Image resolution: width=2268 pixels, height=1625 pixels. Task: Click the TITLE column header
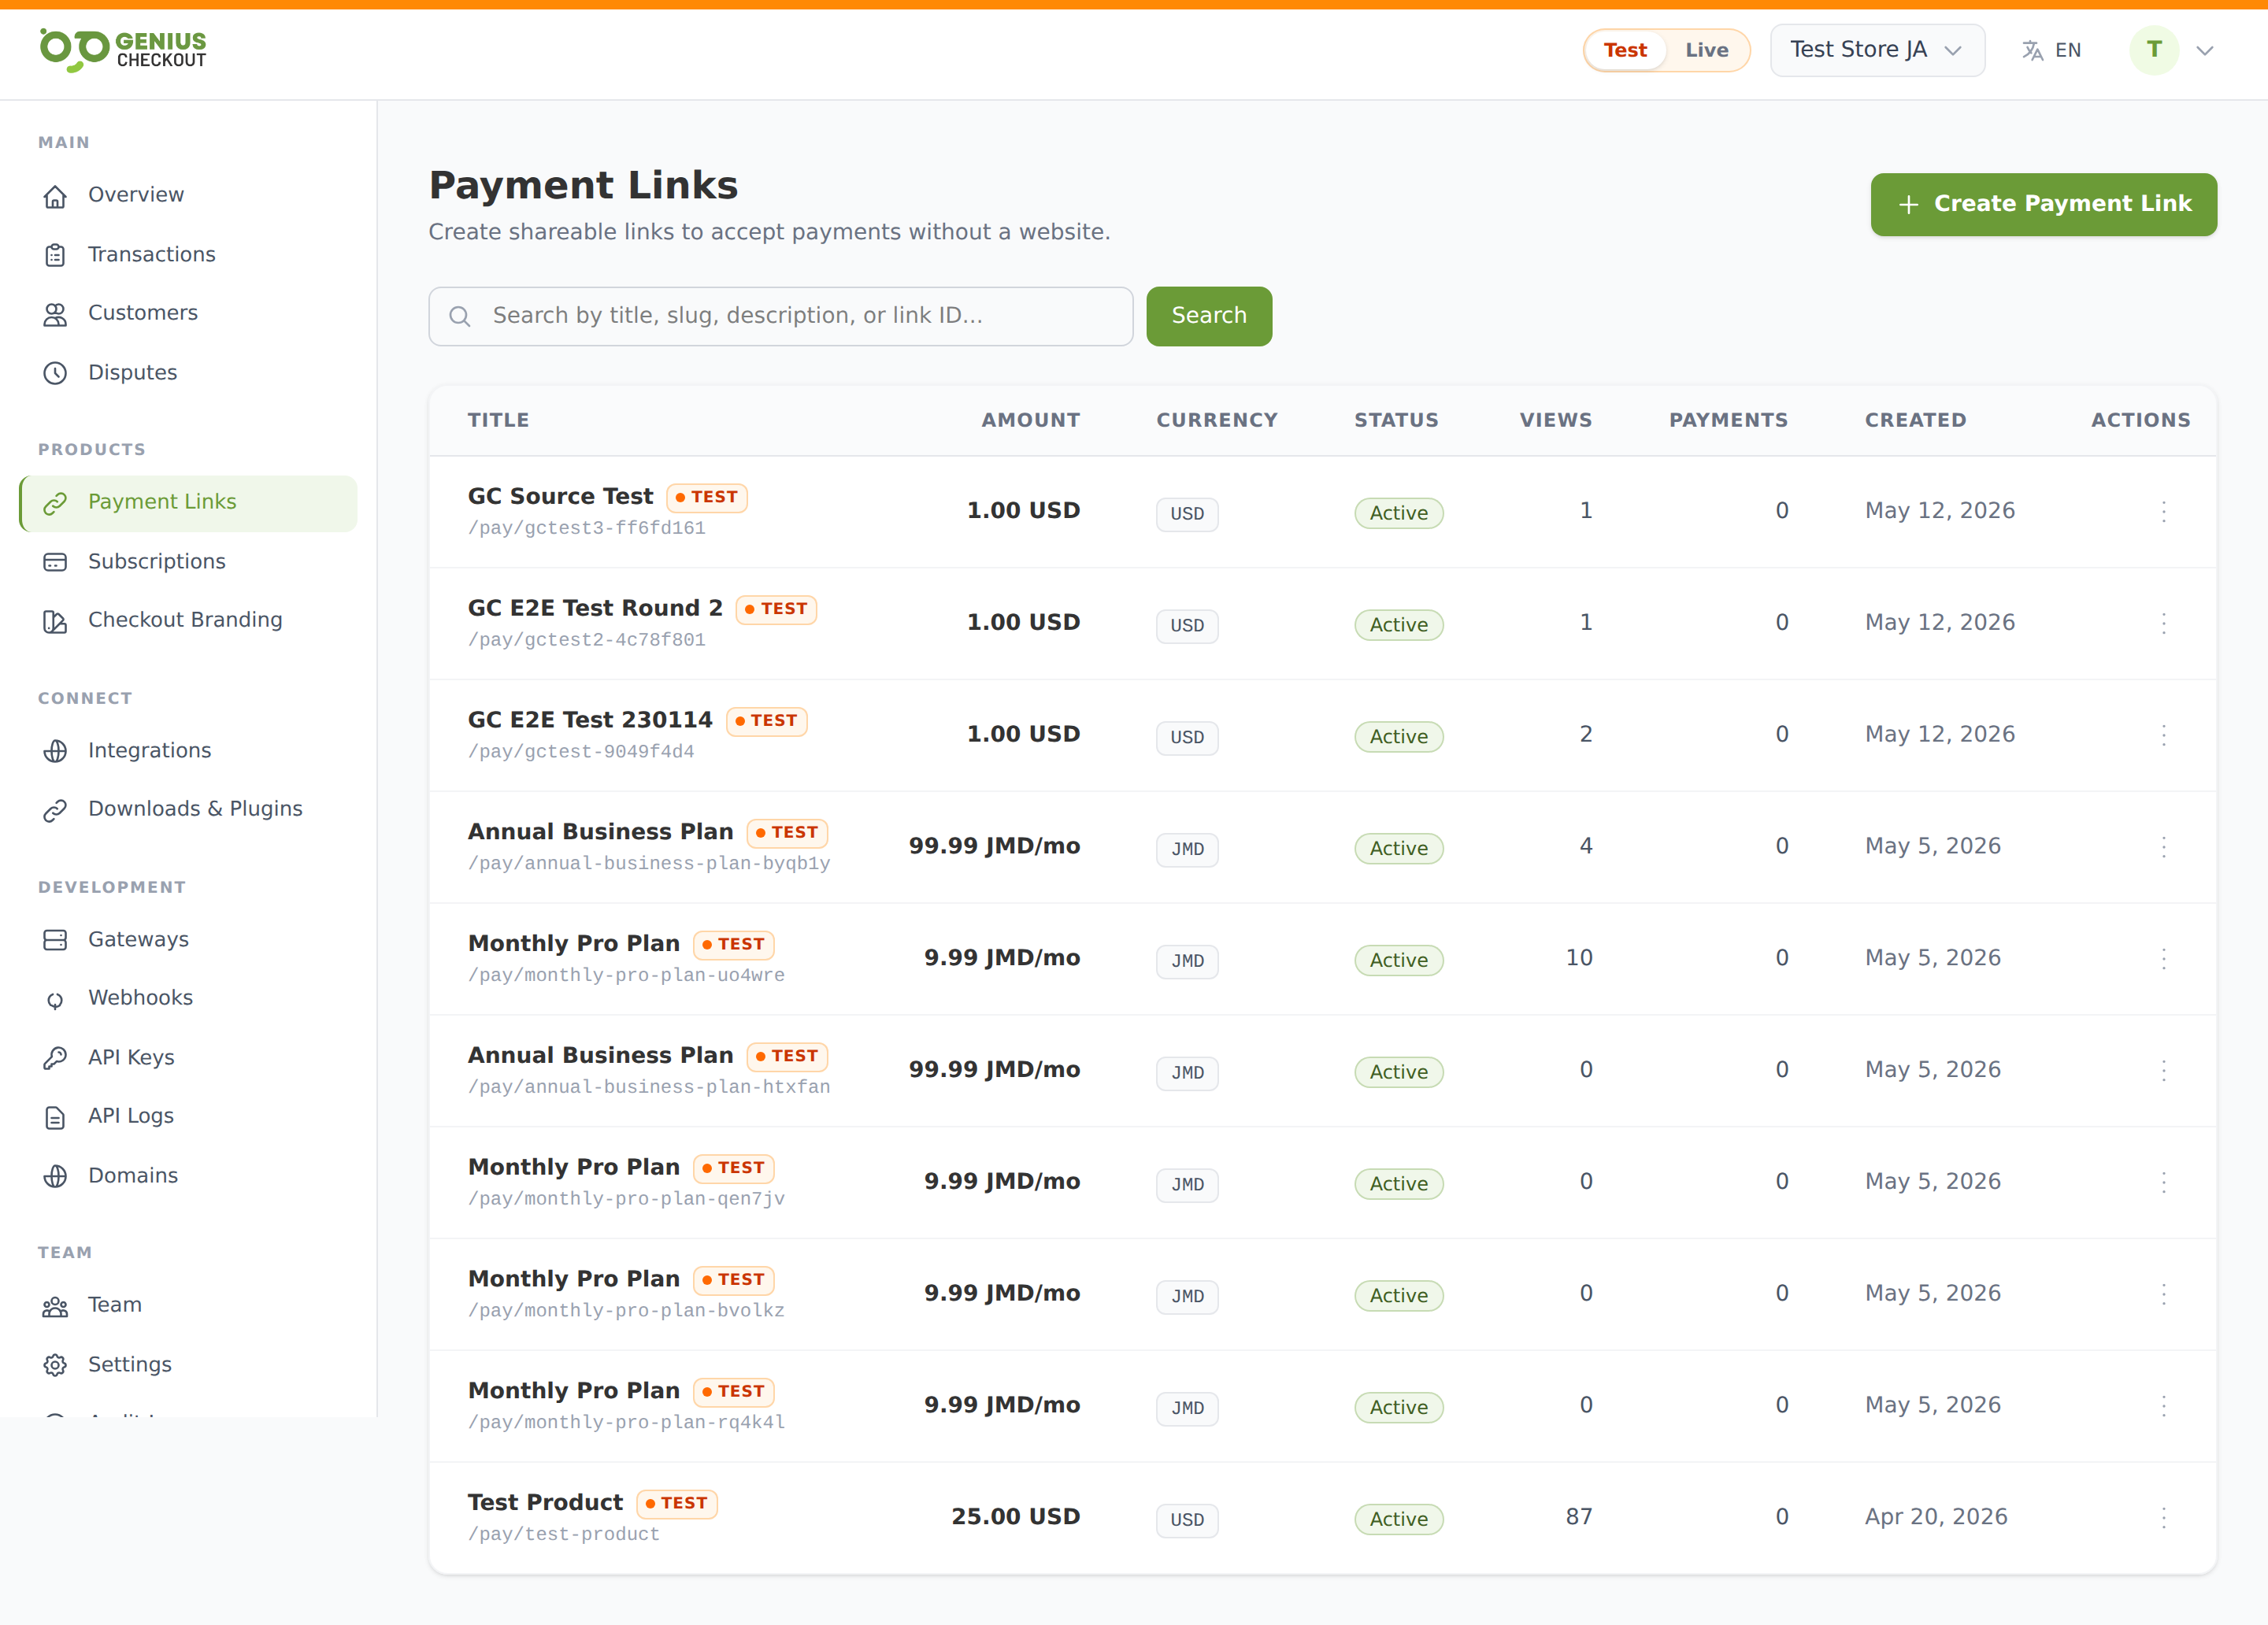pos(498,420)
